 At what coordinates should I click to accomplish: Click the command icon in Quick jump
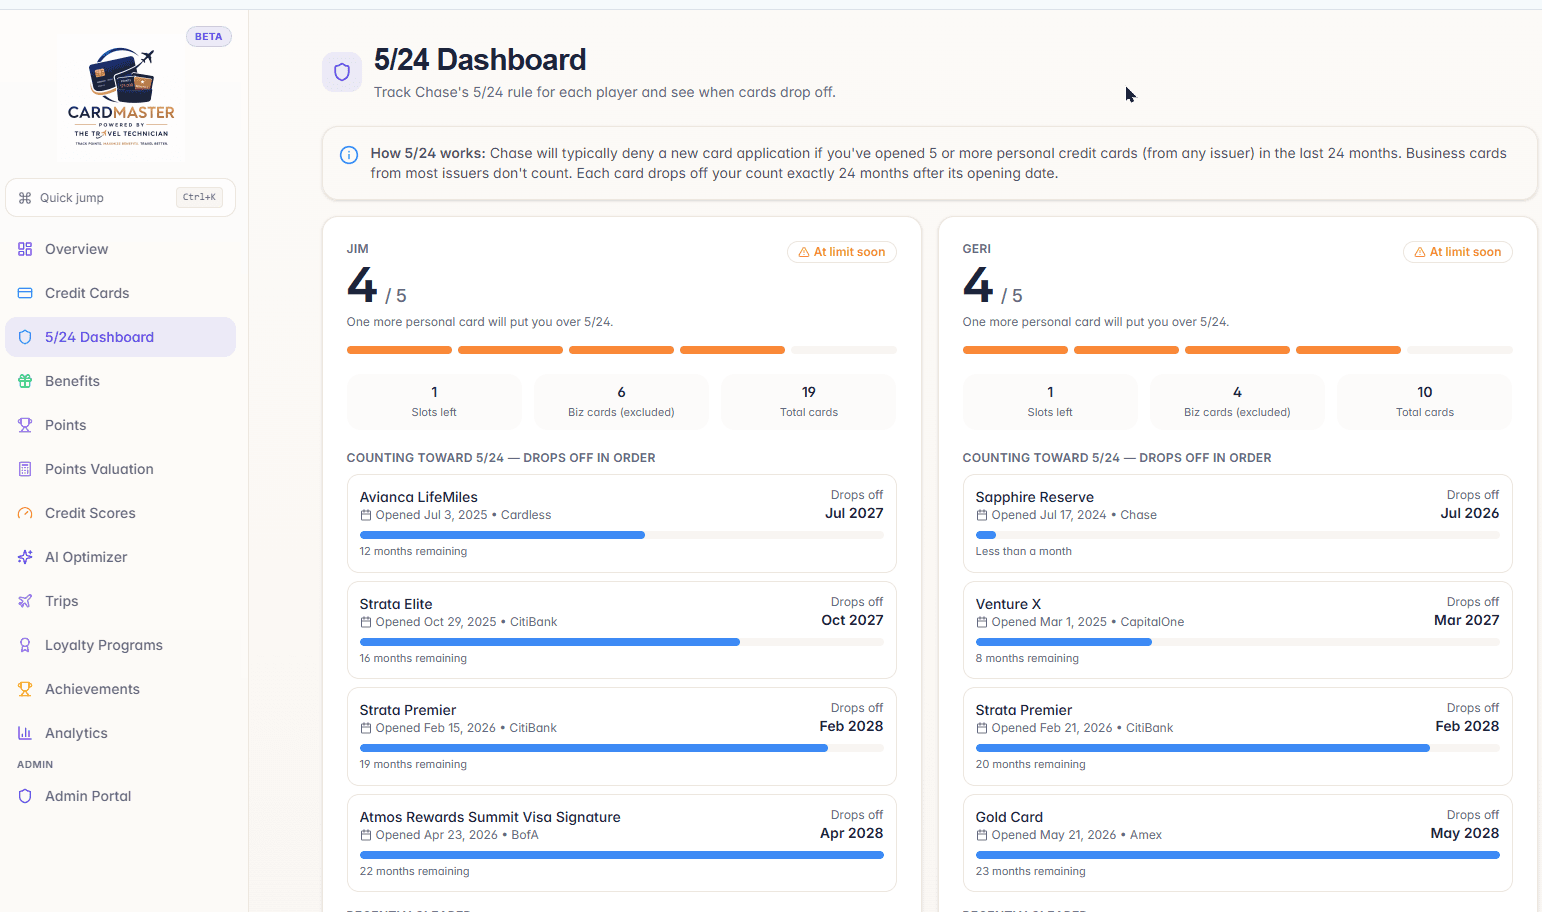click(25, 198)
